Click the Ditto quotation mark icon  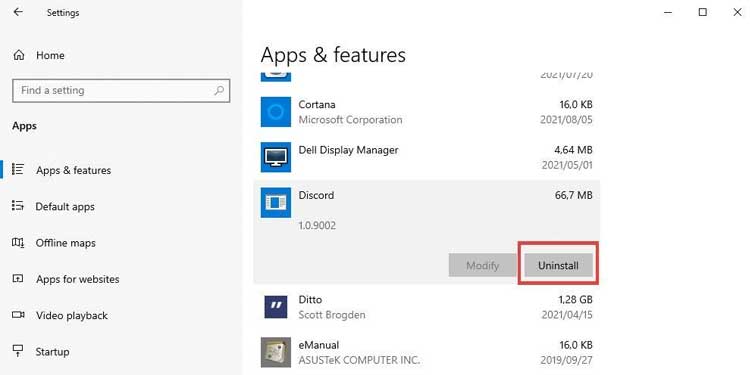click(276, 307)
